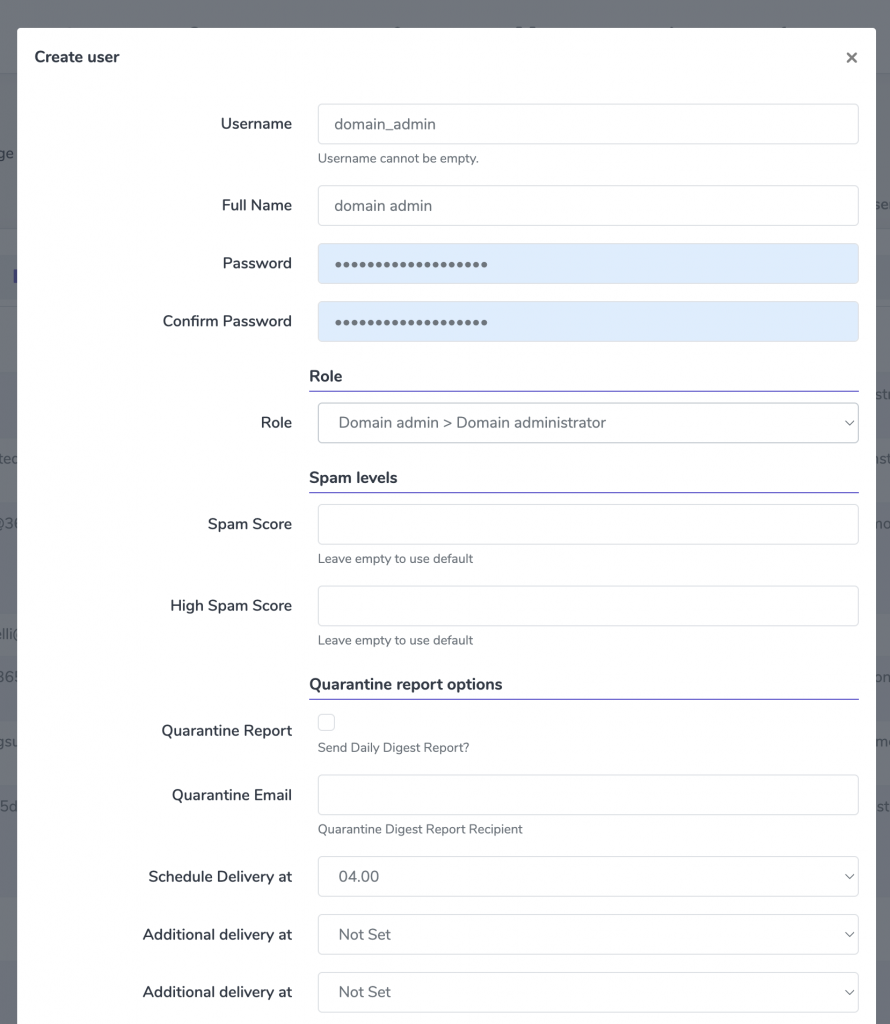Click the Spam Score input
This screenshot has height=1024, width=890.
(x=588, y=524)
